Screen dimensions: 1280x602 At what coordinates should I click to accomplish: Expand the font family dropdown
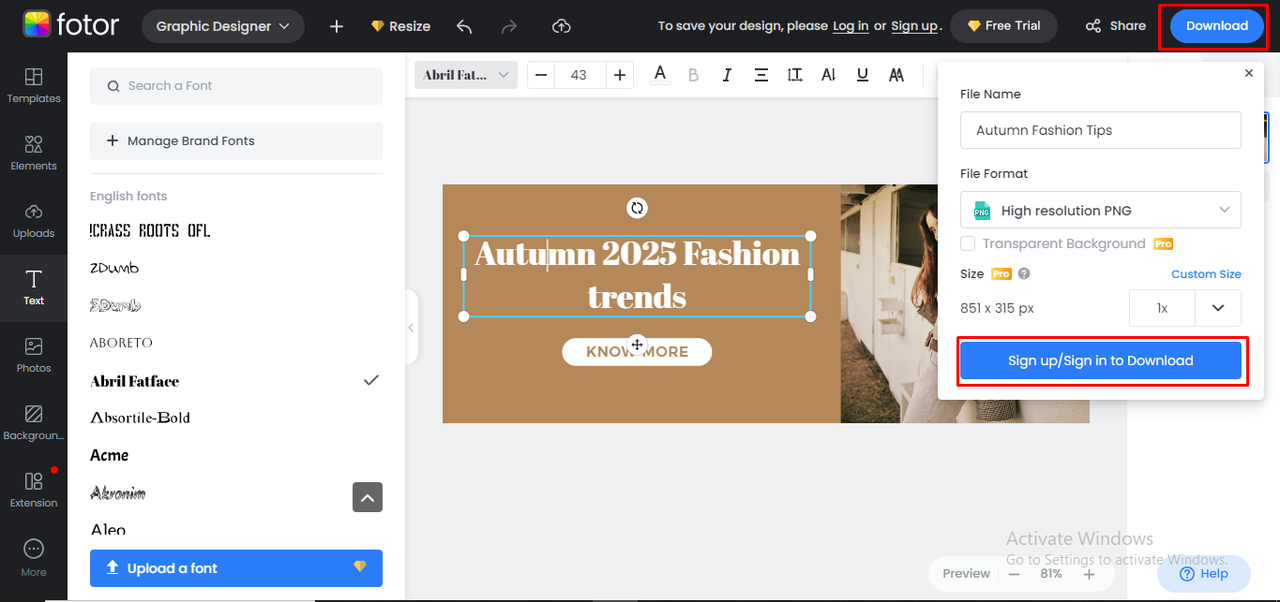(465, 75)
